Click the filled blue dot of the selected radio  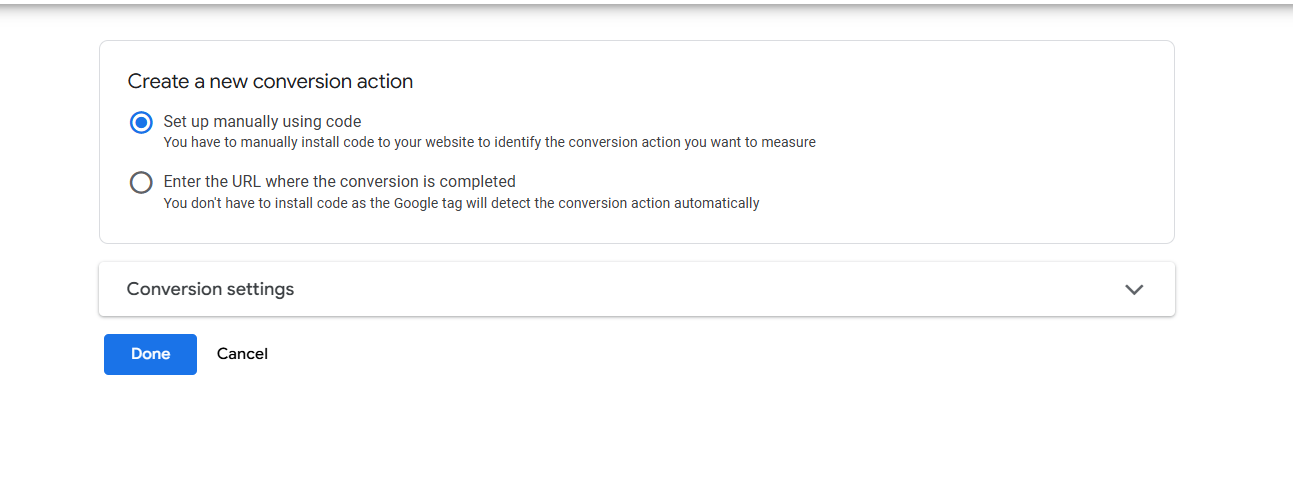tap(141, 122)
